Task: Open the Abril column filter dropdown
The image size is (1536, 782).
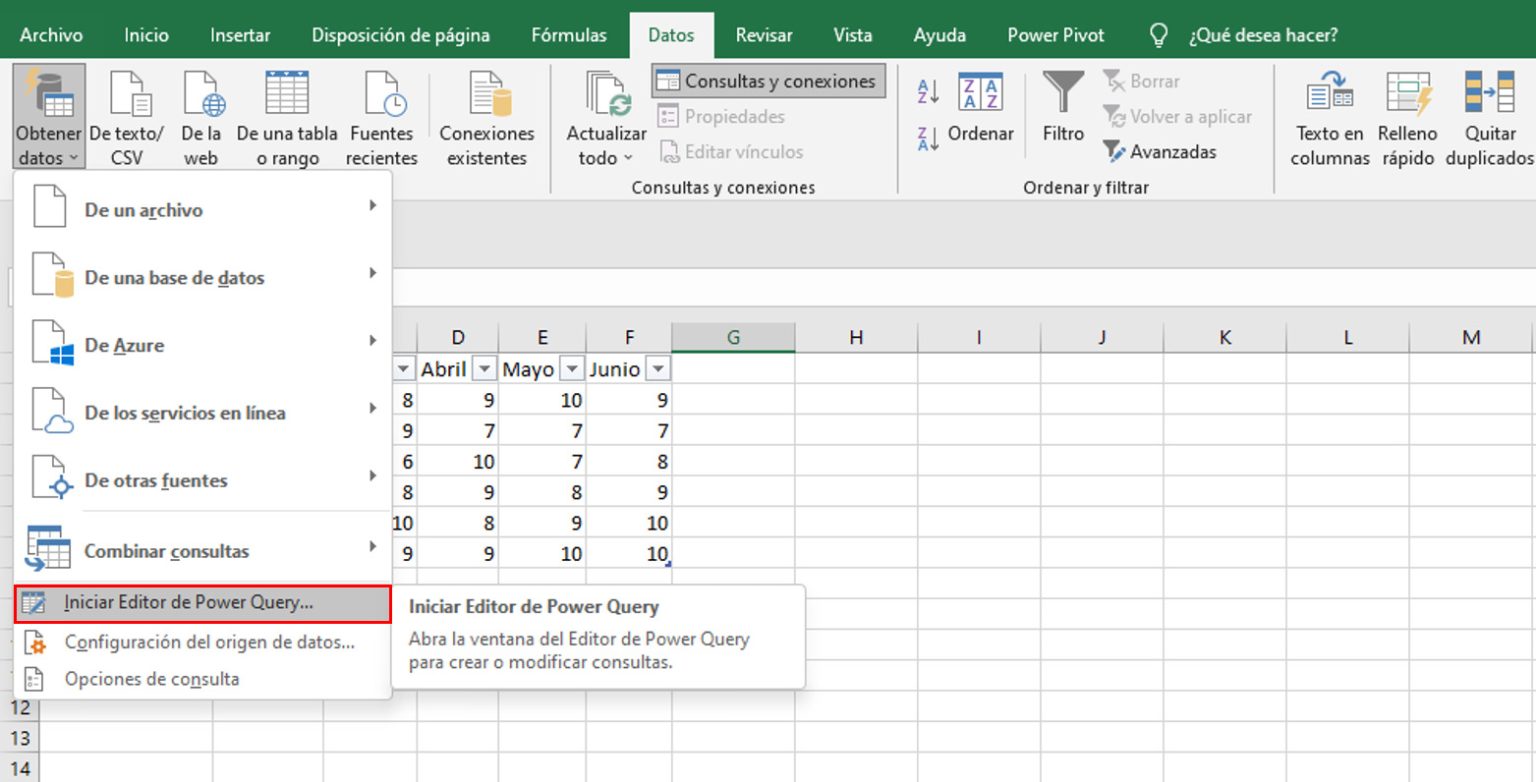Action: (484, 369)
